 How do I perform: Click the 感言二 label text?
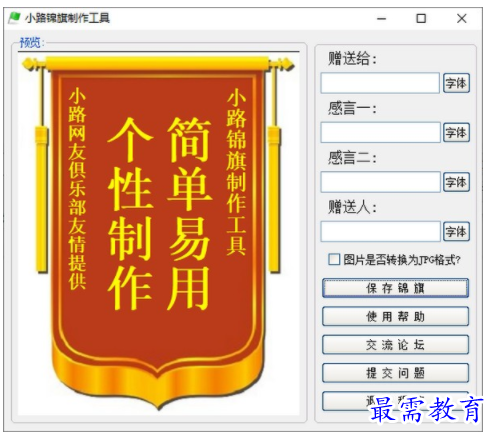click(352, 158)
